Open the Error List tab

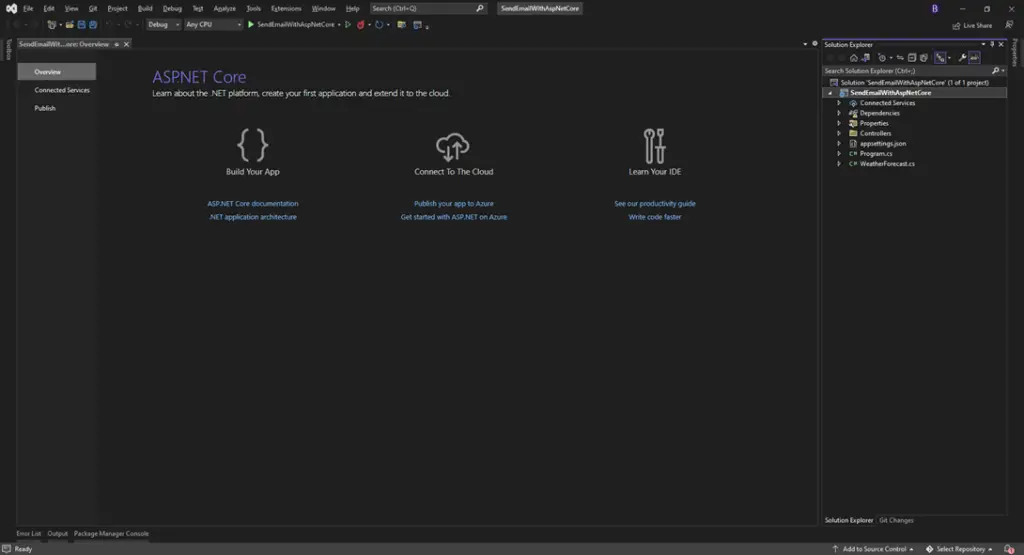coord(28,533)
